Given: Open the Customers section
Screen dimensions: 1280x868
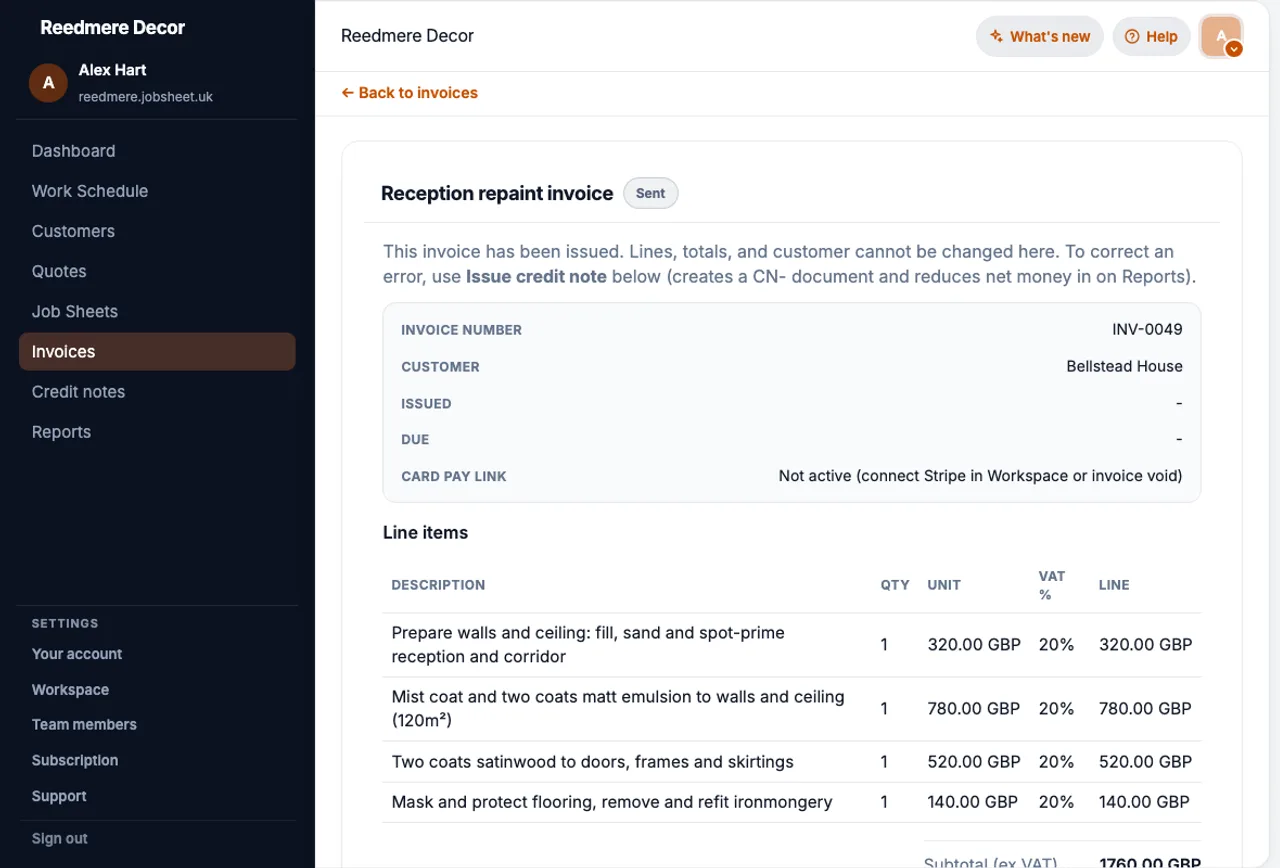Looking at the screenshot, I should (x=73, y=231).
